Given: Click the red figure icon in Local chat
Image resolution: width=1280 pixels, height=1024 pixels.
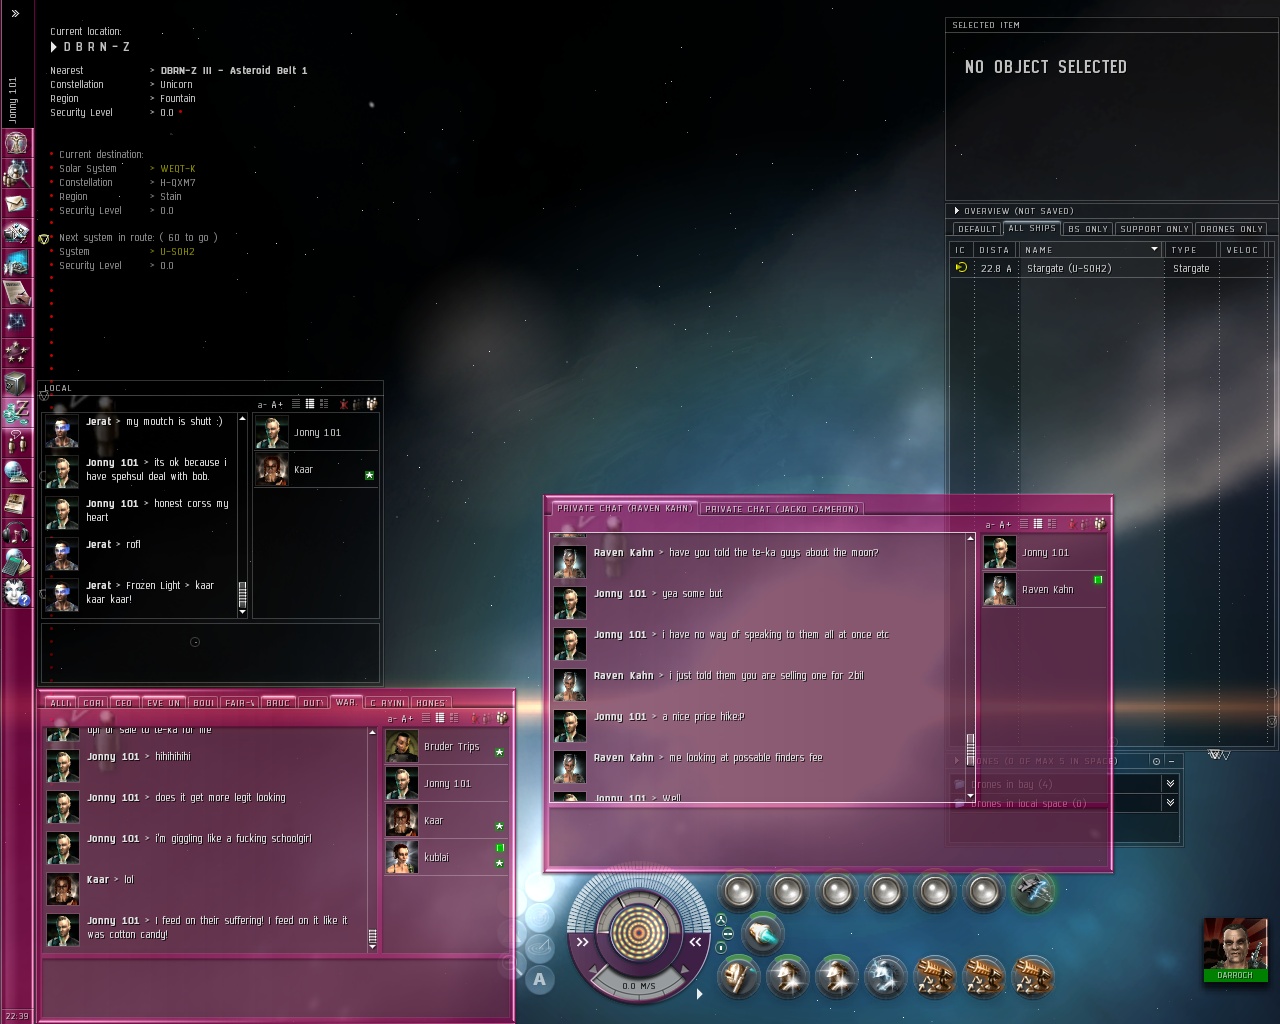Looking at the screenshot, I should [344, 404].
